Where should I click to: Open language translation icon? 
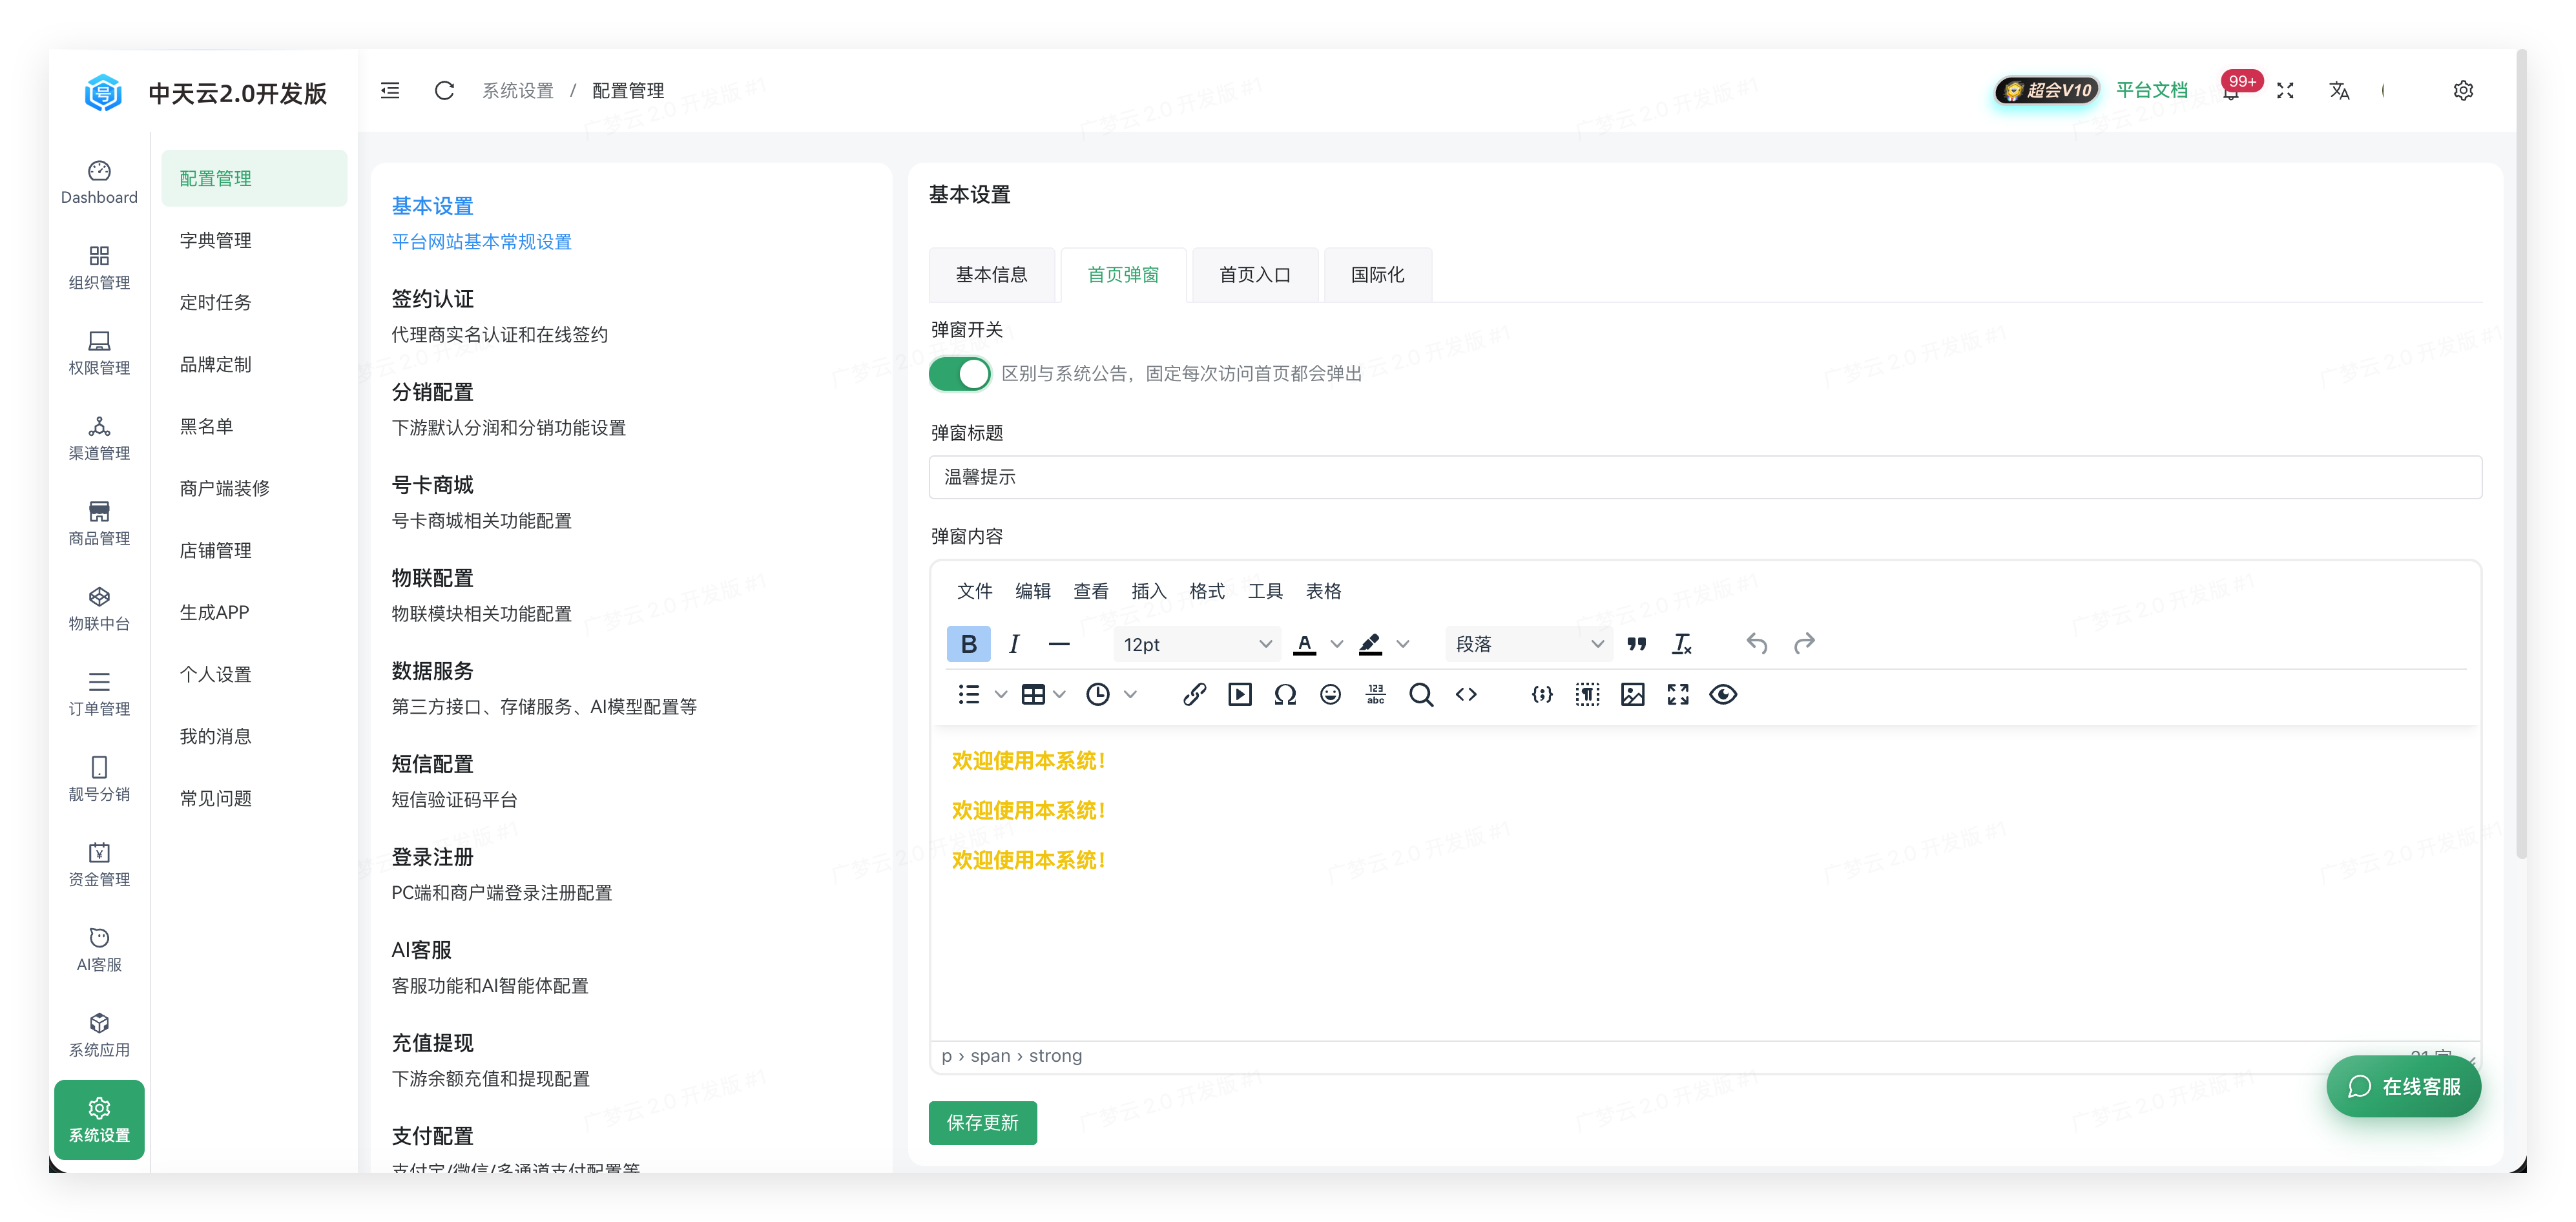click(x=2339, y=90)
